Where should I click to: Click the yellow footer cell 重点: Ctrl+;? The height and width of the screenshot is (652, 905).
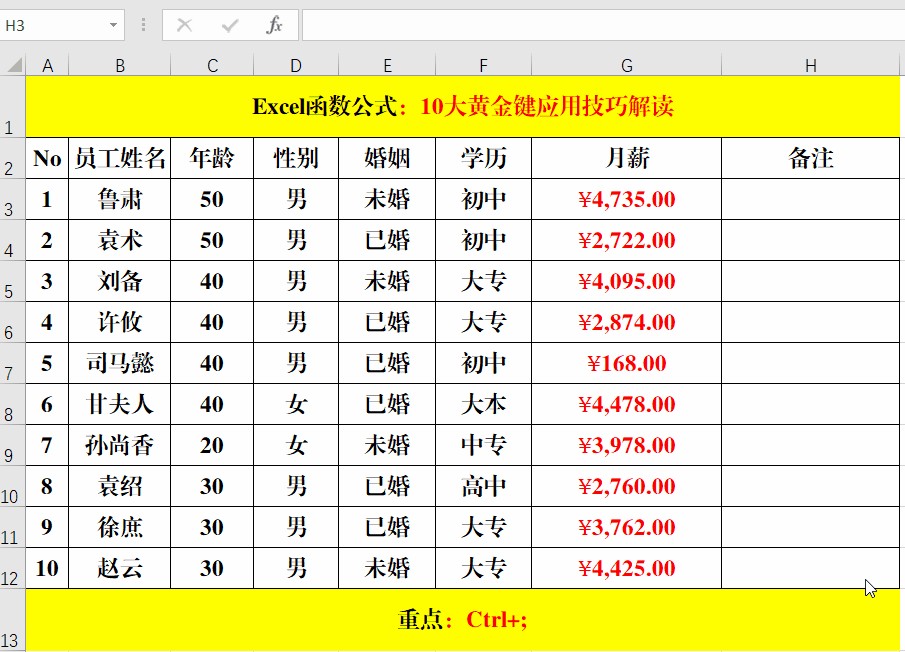462,620
